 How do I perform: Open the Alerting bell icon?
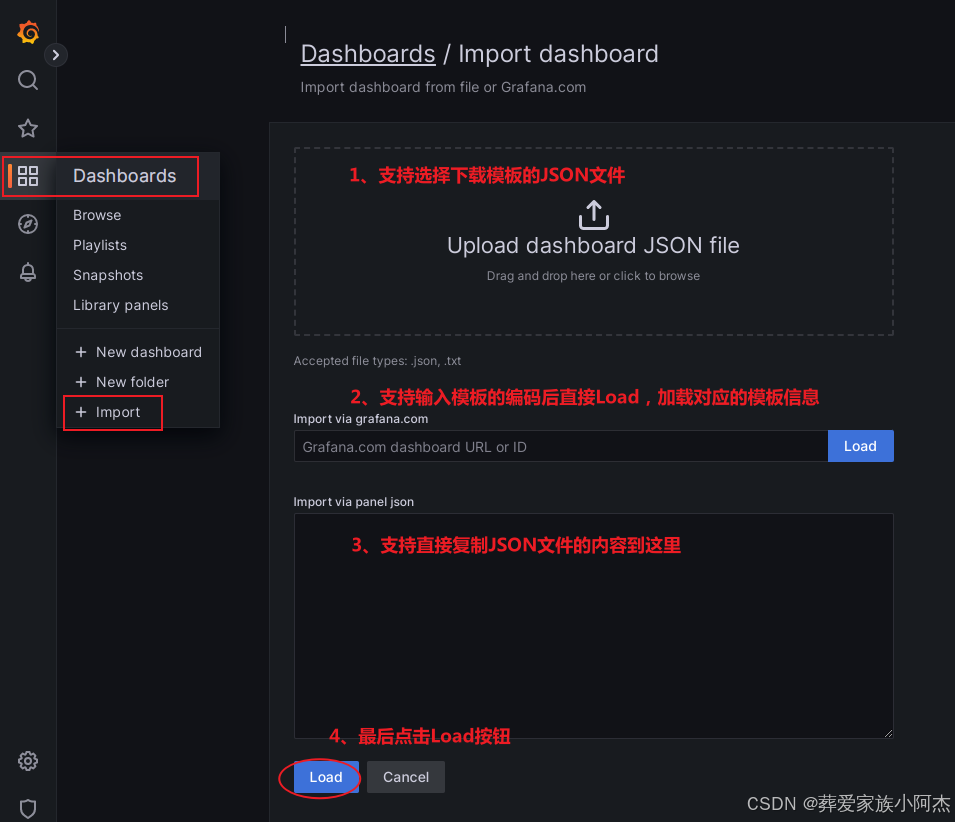[x=28, y=272]
